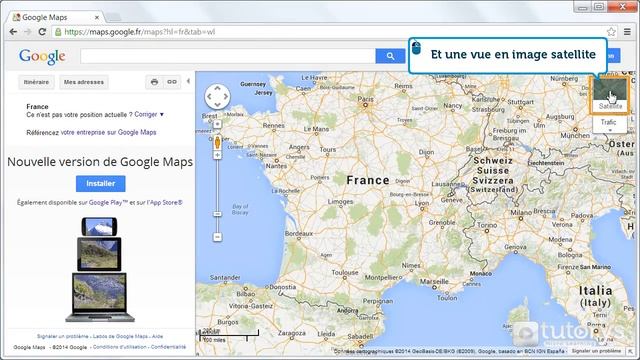Screen dimensions: 640x360
Task: Click the Paris city label on the map
Action: point(365,99)
